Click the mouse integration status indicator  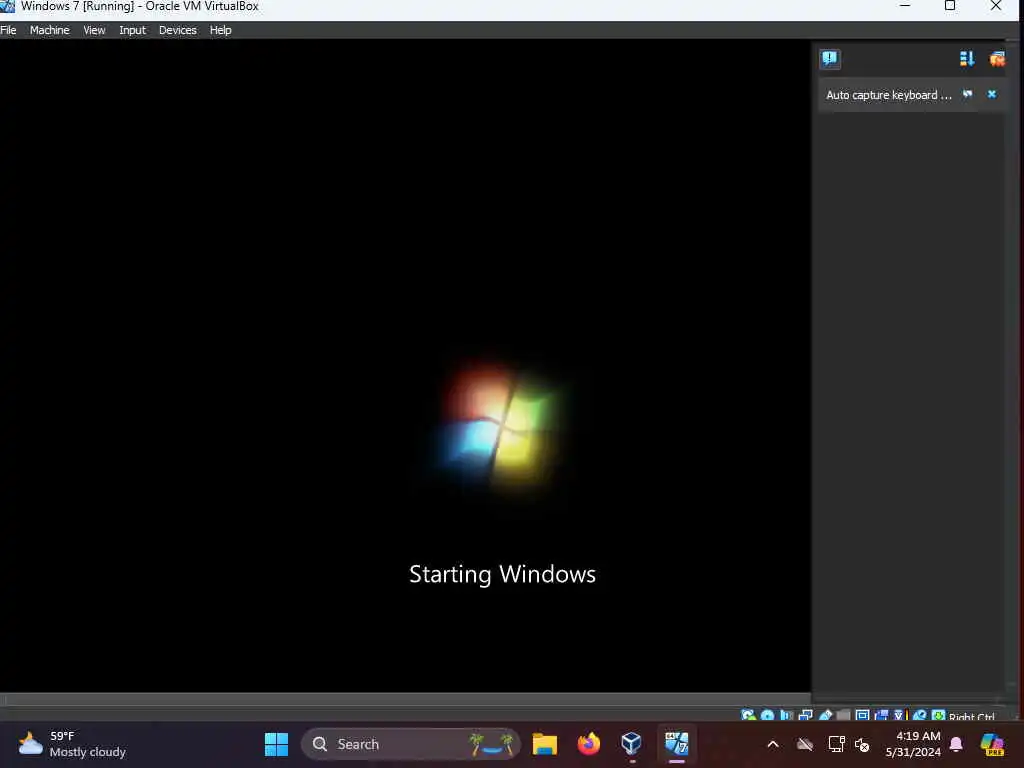tap(920, 716)
